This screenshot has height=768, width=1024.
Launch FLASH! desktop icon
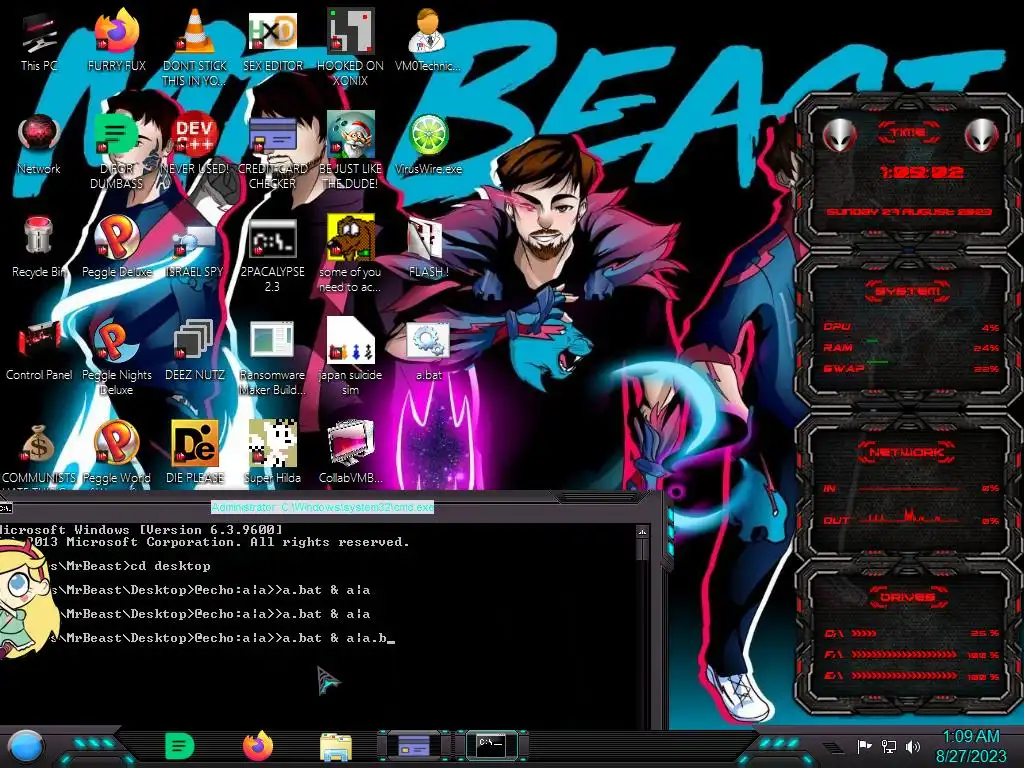(428, 248)
